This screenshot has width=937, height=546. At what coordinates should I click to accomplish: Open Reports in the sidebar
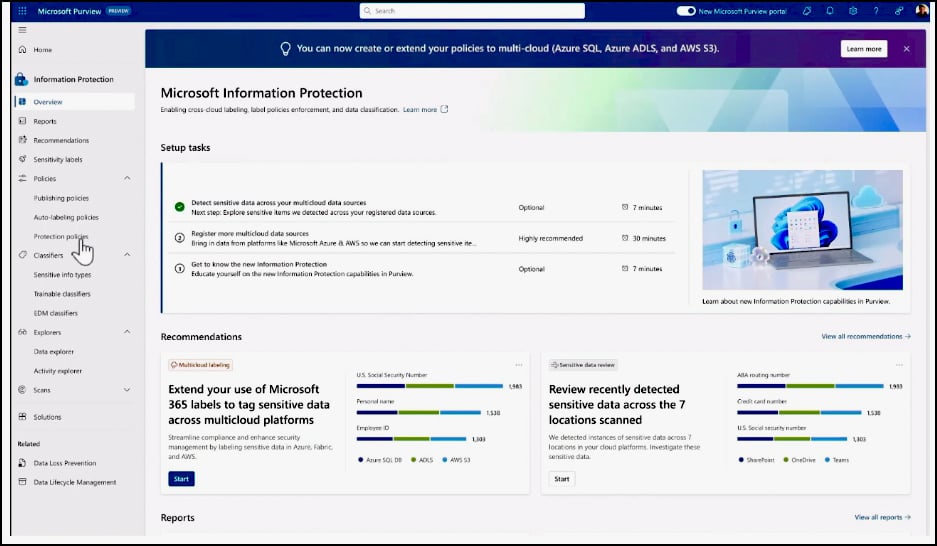45,121
